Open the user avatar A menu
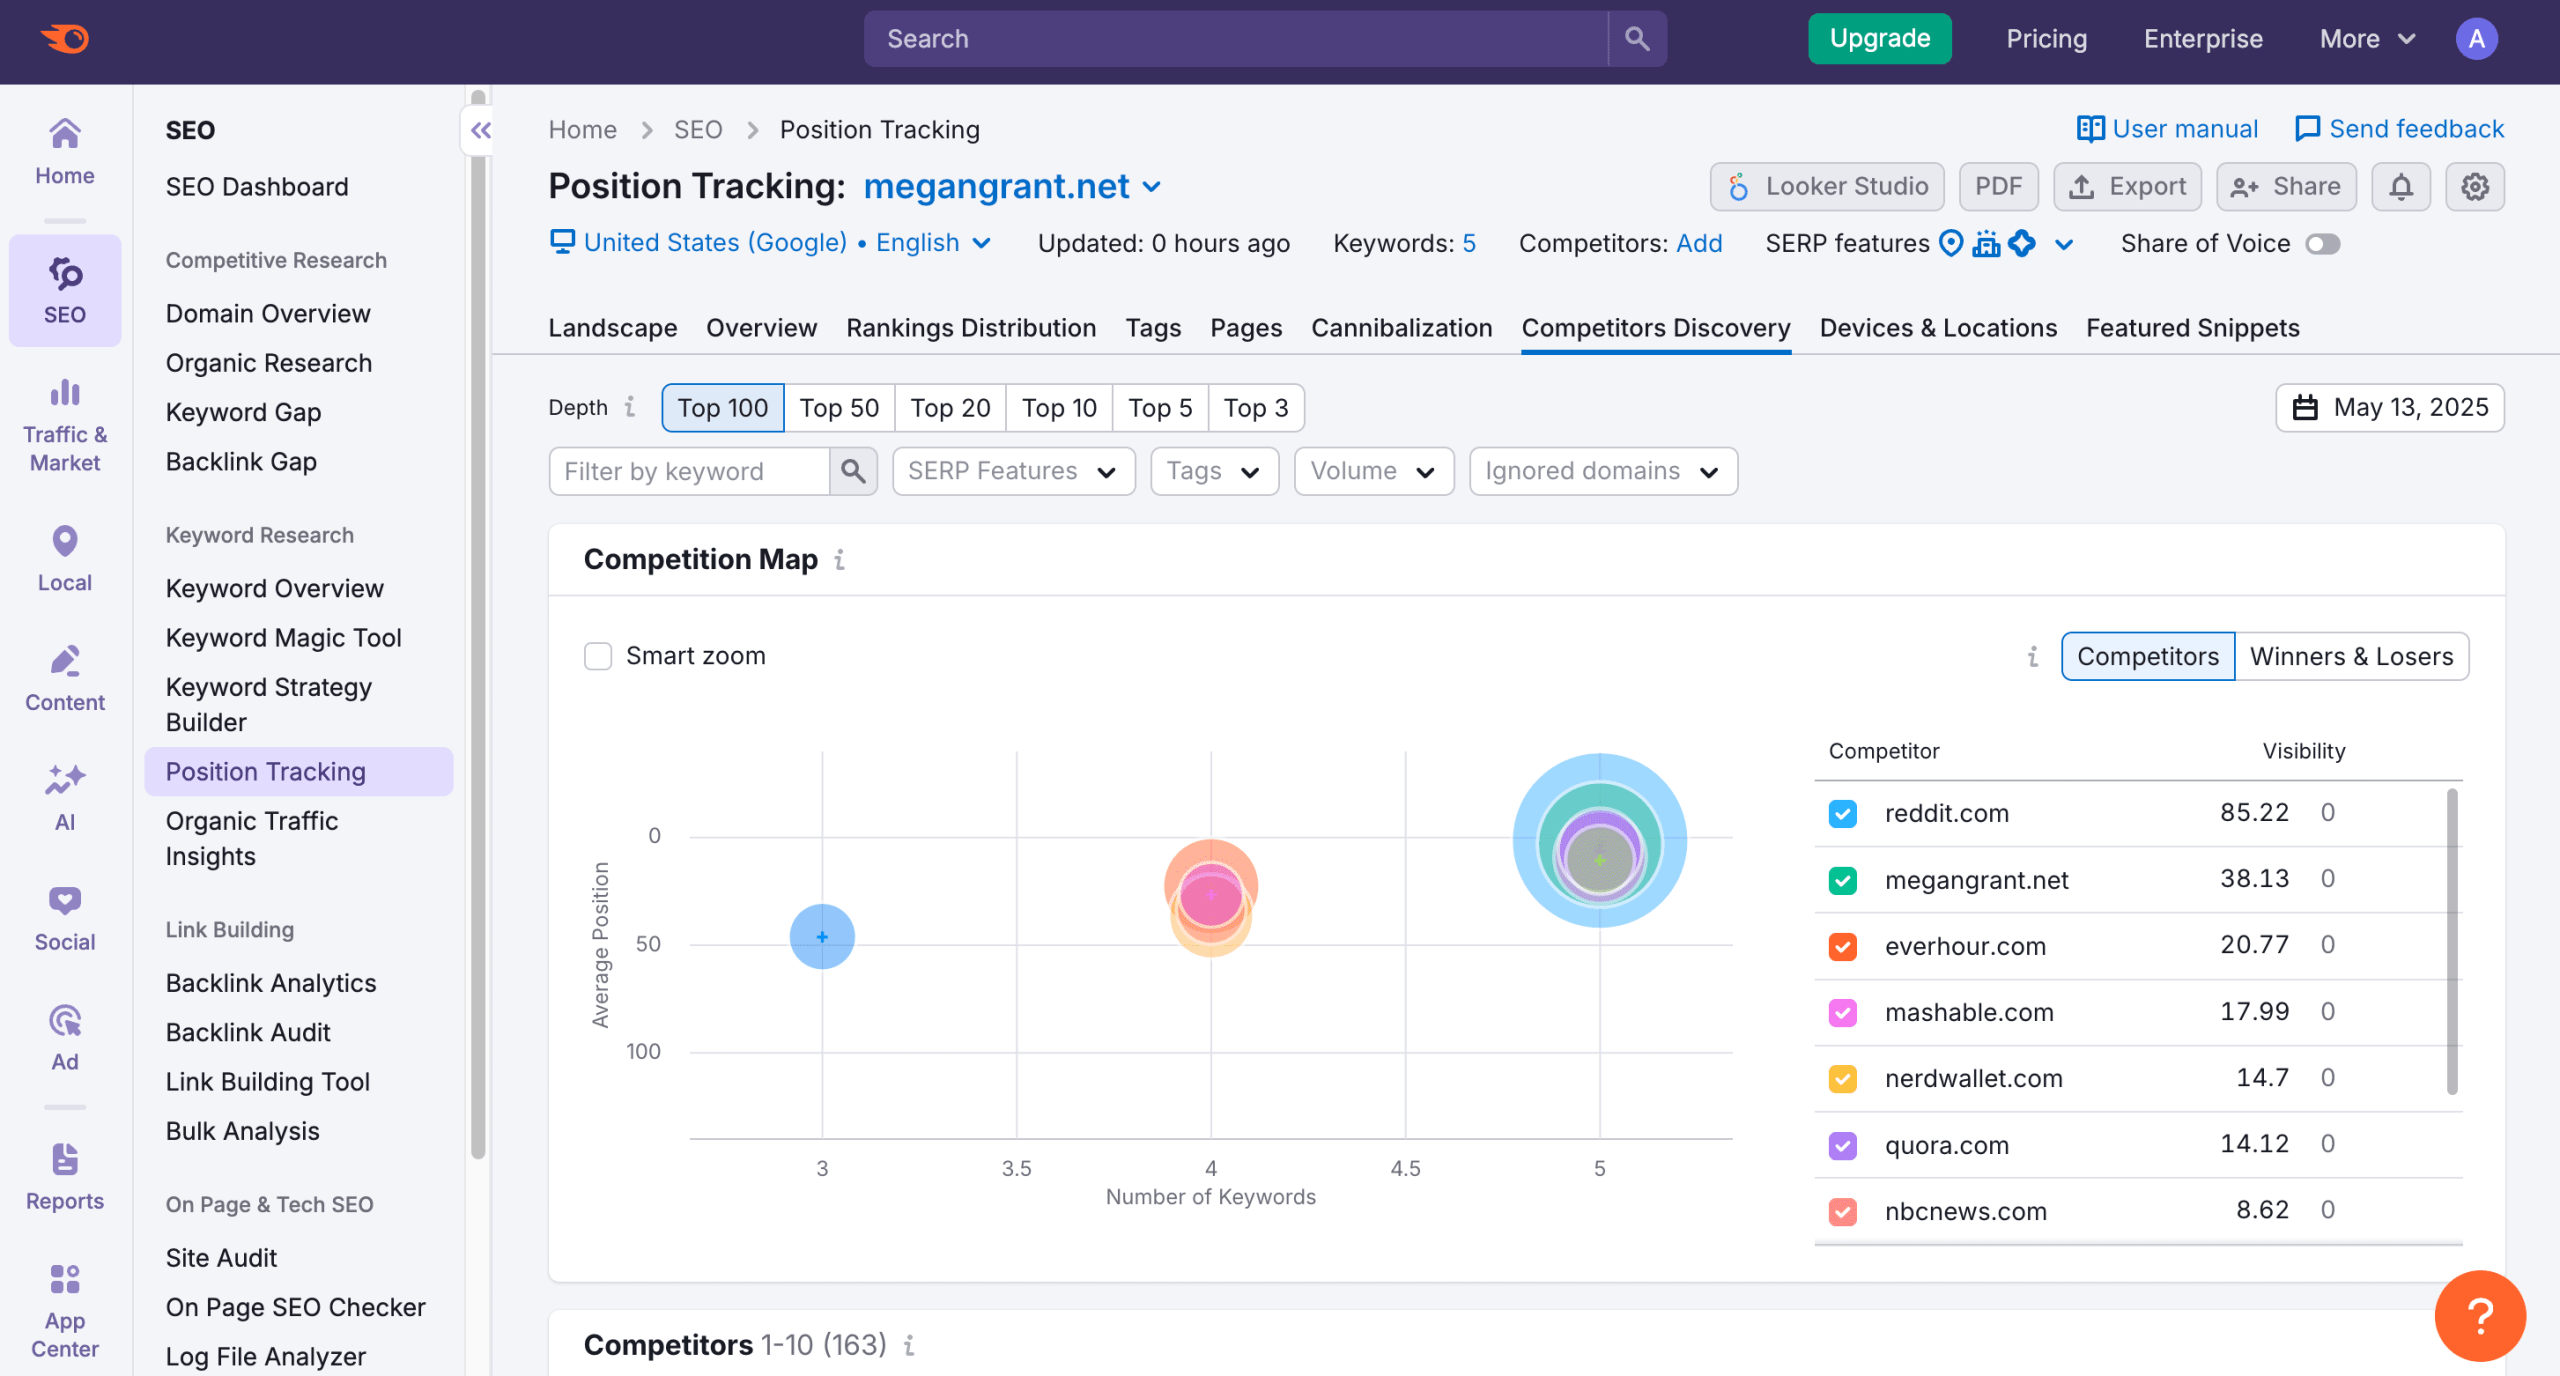 (2476, 39)
